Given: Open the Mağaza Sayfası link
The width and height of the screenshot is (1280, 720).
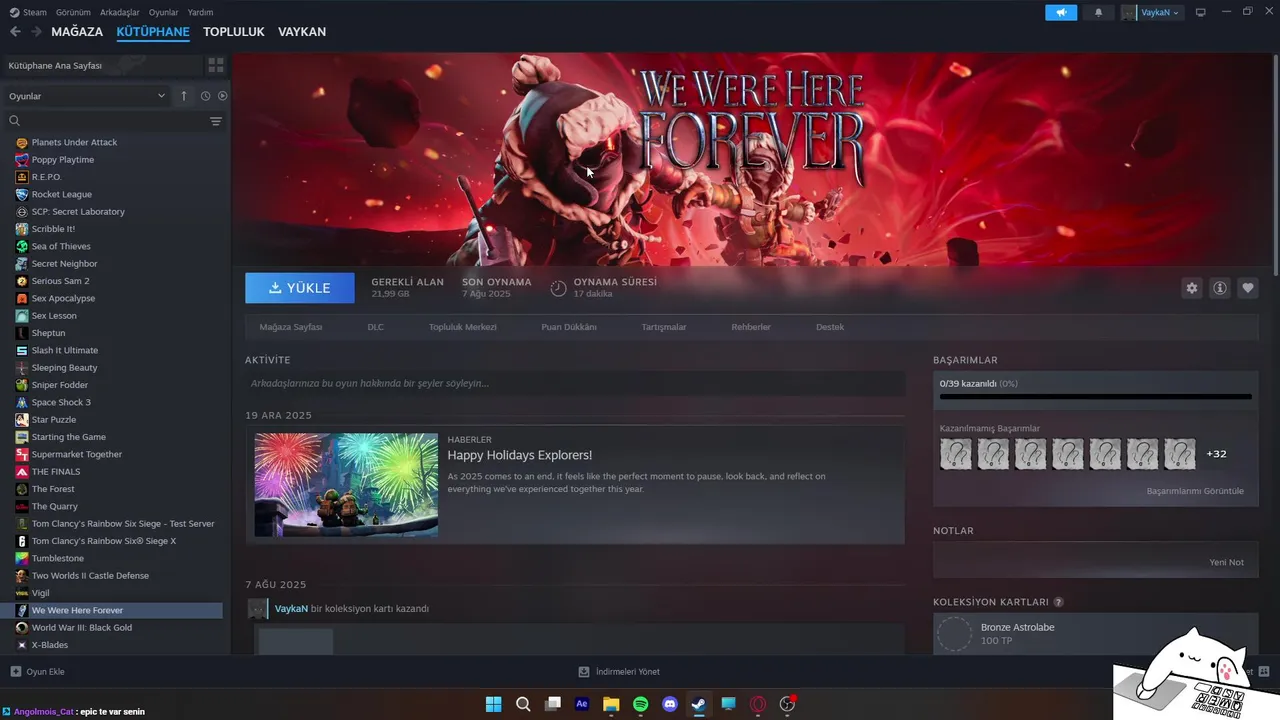Looking at the screenshot, I should tap(291, 327).
